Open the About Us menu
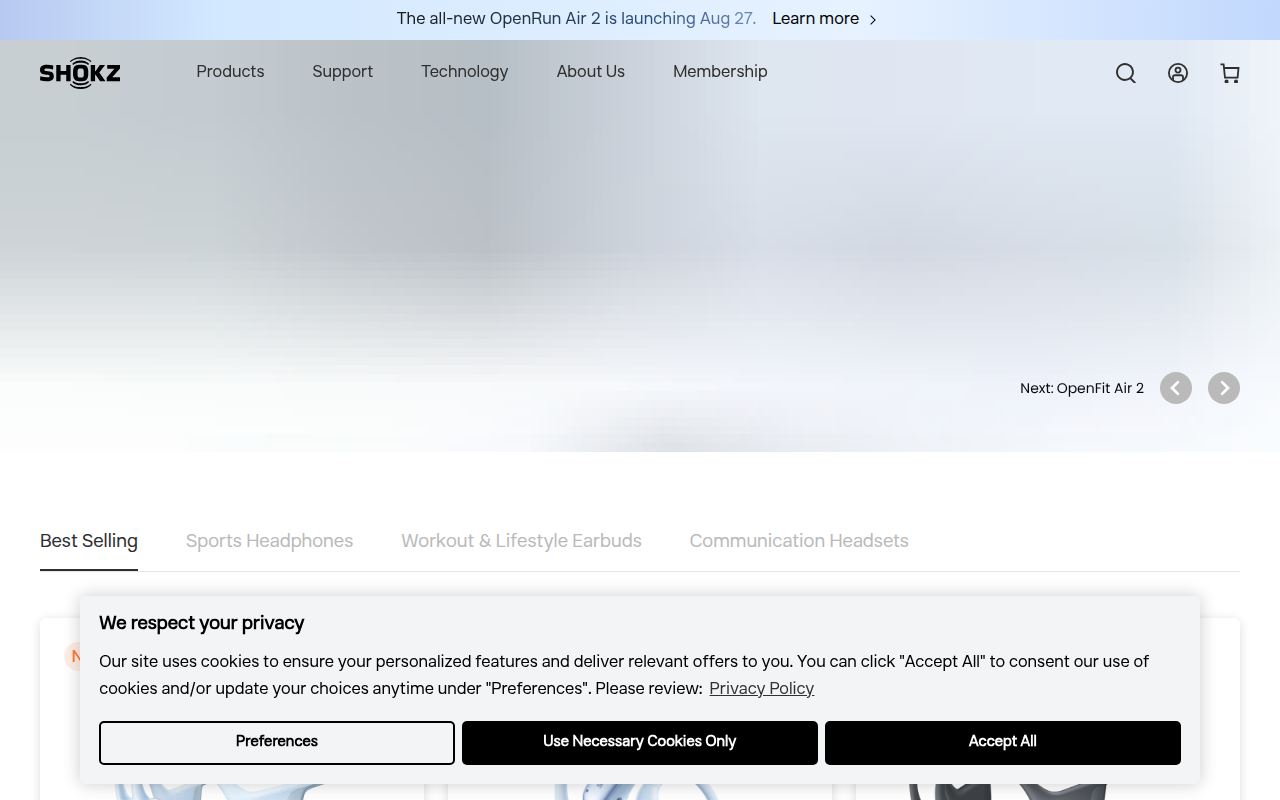Image resolution: width=1280 pixels, height=800 pixels. pyautogui.click(x=591, y=72)
